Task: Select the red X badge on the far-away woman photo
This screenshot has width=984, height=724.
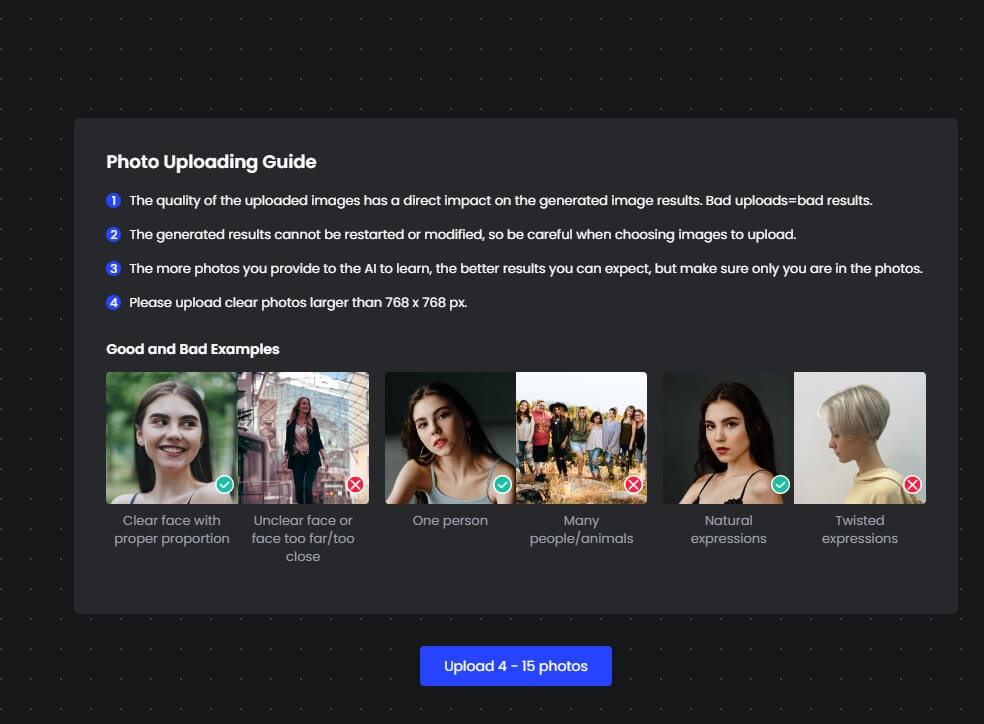Action: [355, 484]
